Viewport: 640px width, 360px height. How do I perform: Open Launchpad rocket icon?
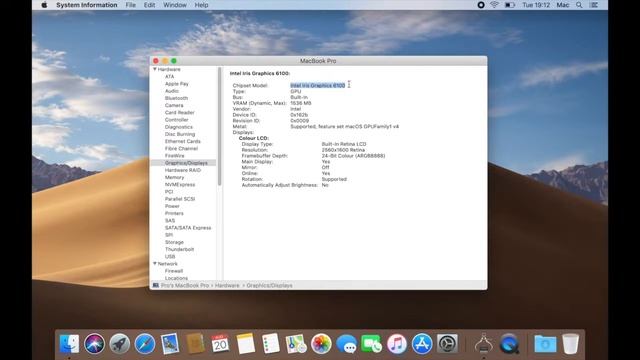[120, 344]
